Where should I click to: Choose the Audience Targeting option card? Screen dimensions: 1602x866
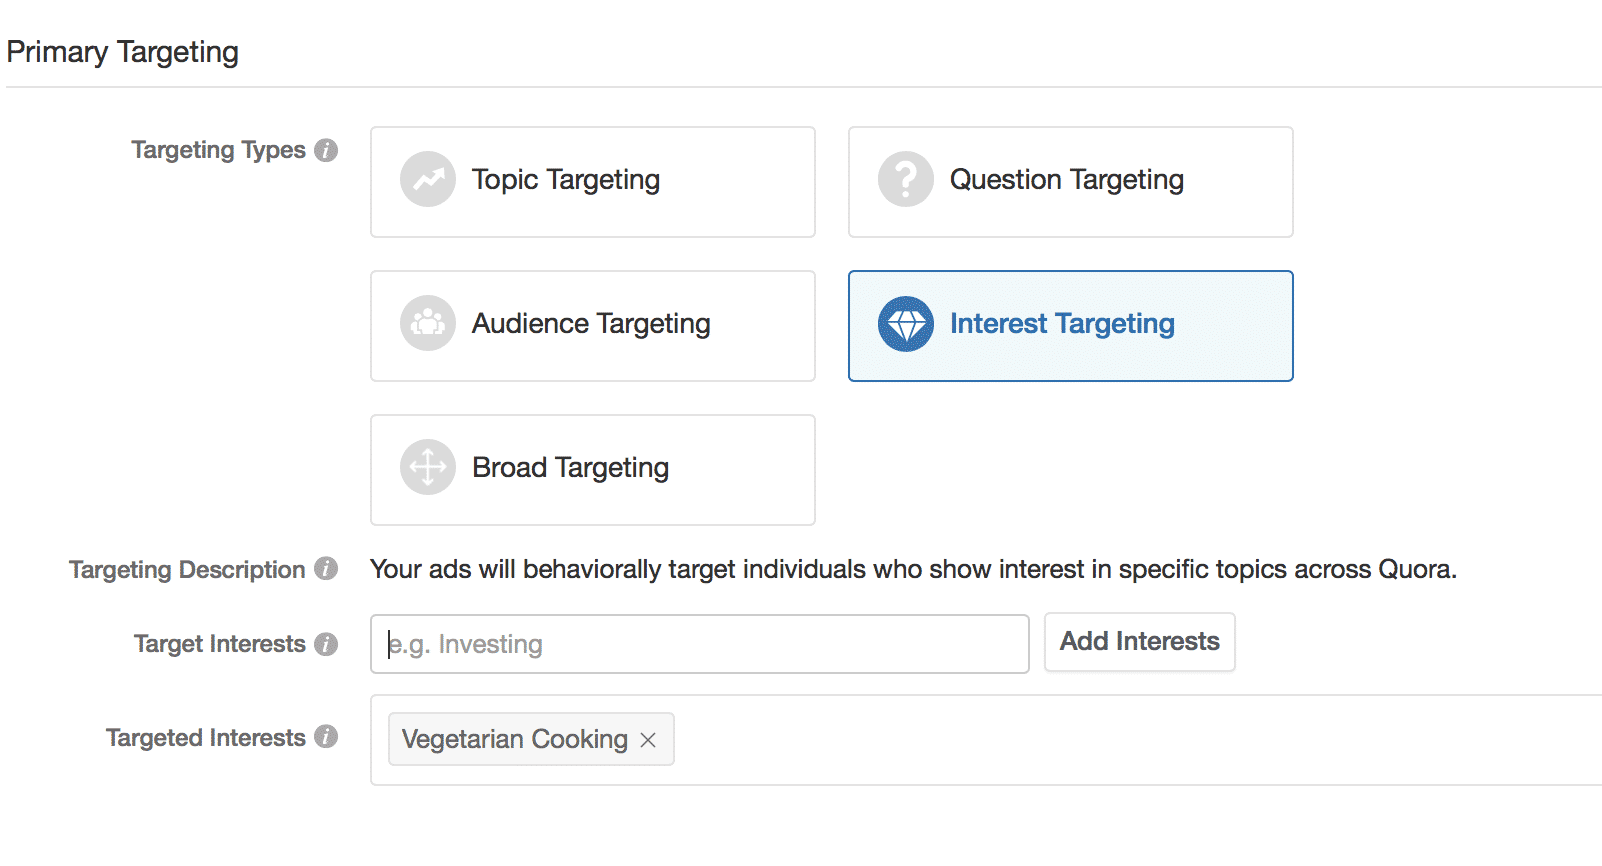pyautogui.click(x=593, y=326)
